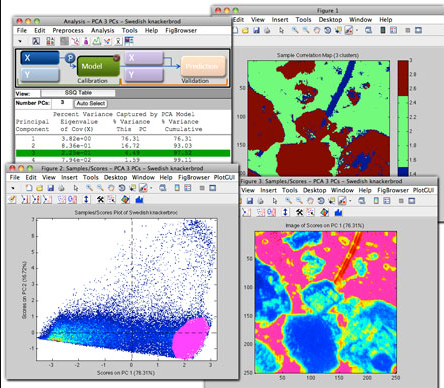Toggle Insert Colorbar in Figure 1 toolbar
Image resolution: width=444 pixels, height=388 pixels.
coord(383,30)
